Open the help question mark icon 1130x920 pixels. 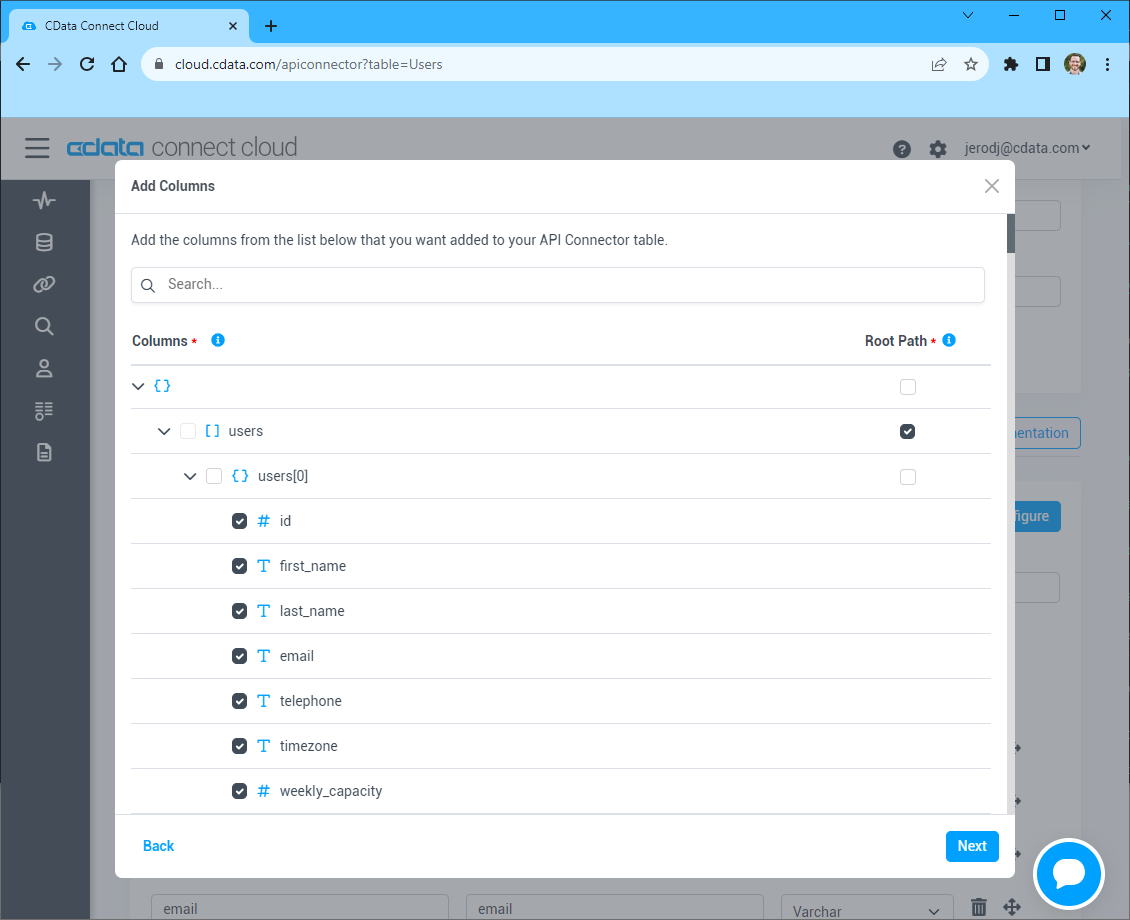(x=902, y=149)
